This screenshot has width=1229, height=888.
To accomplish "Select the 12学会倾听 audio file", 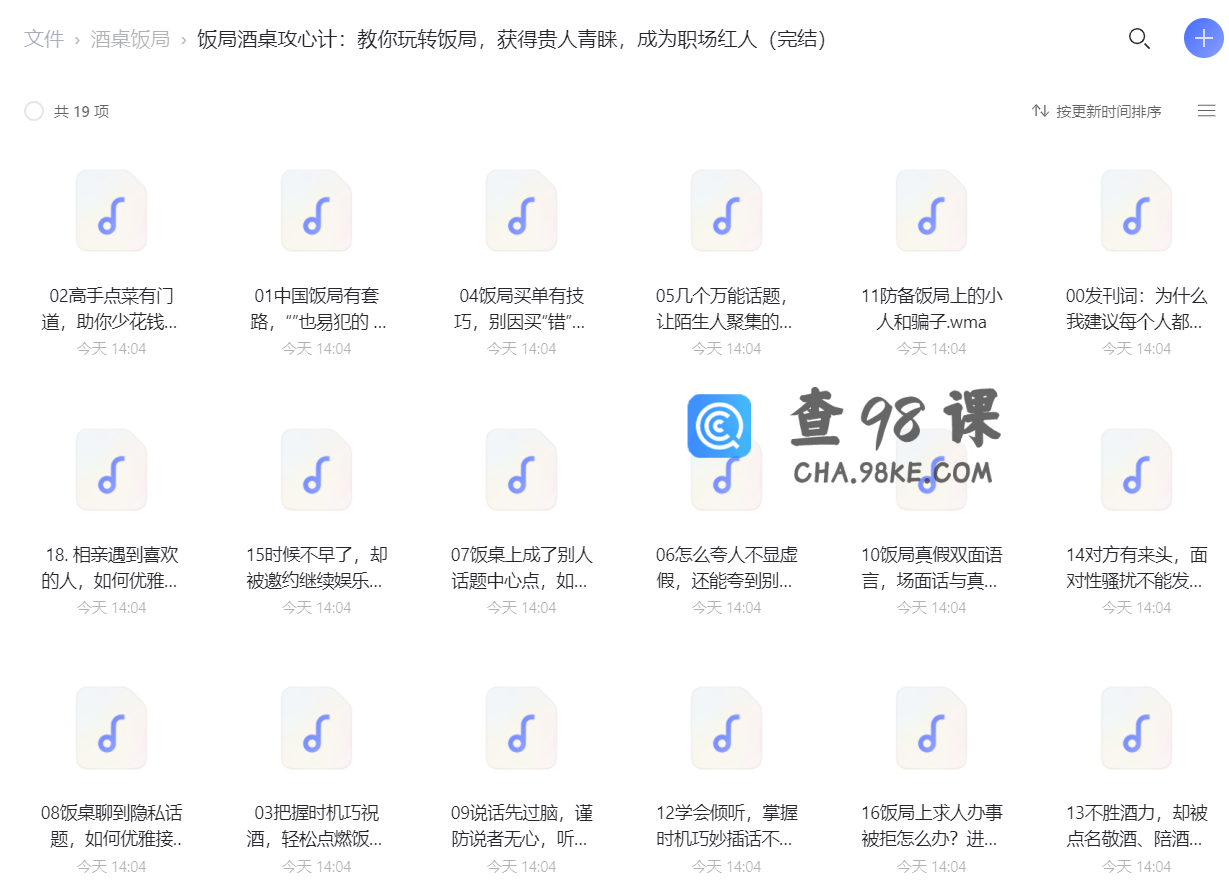I will 726,728.
